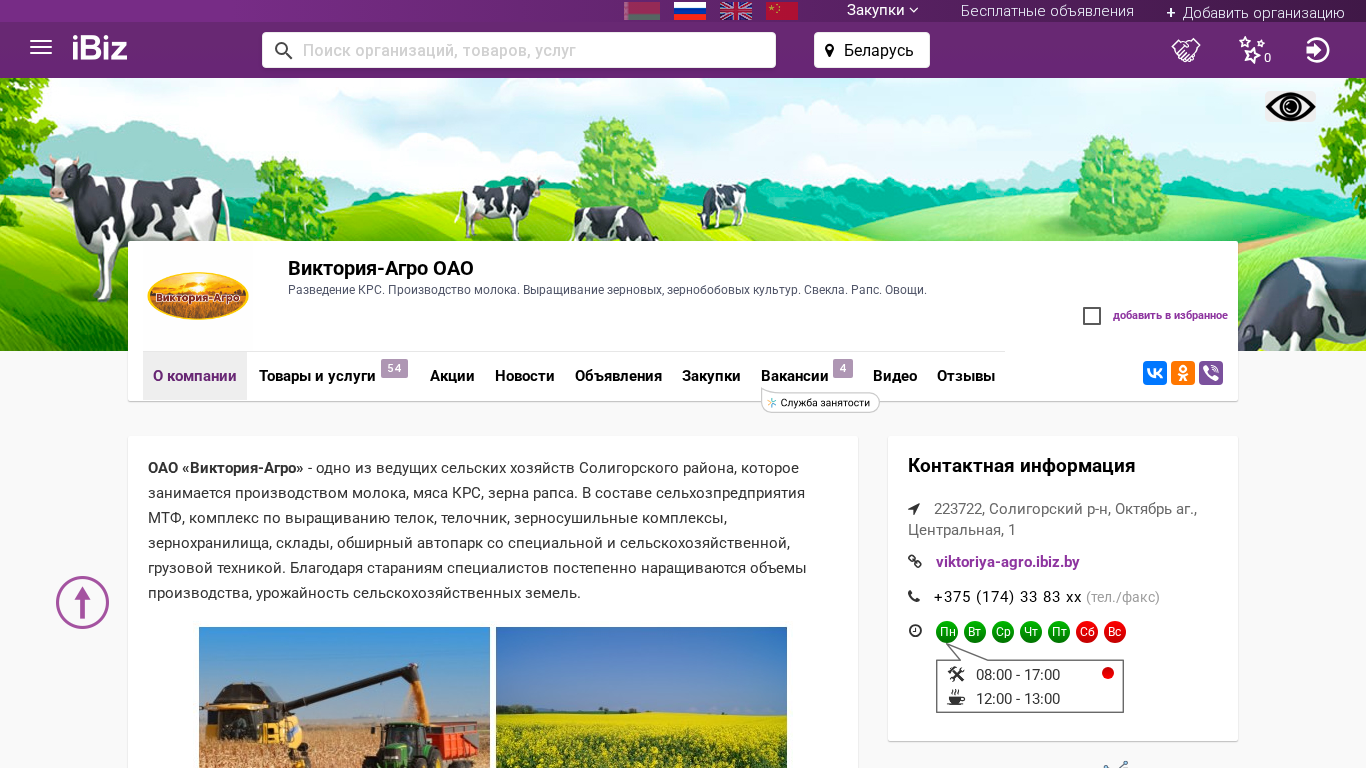Screen dimensions: 1366x768
Task: Share company via VK icon
Action: (x=1155, y=373)
